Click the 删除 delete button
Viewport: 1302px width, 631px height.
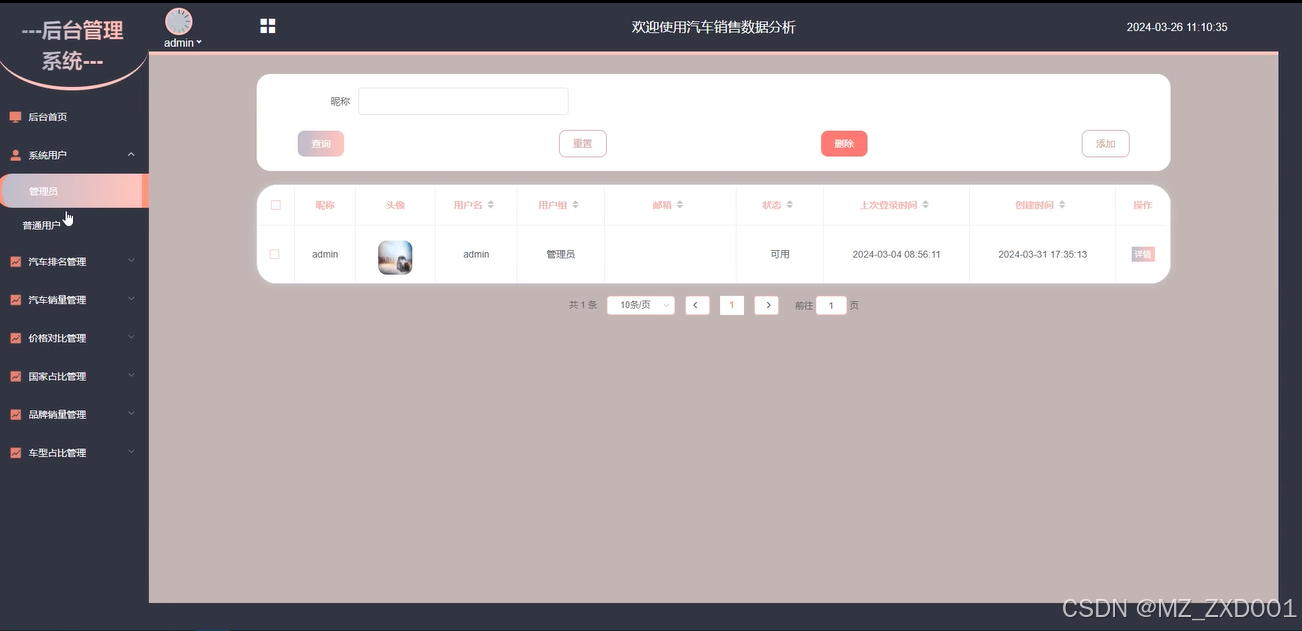pos(844,144)
